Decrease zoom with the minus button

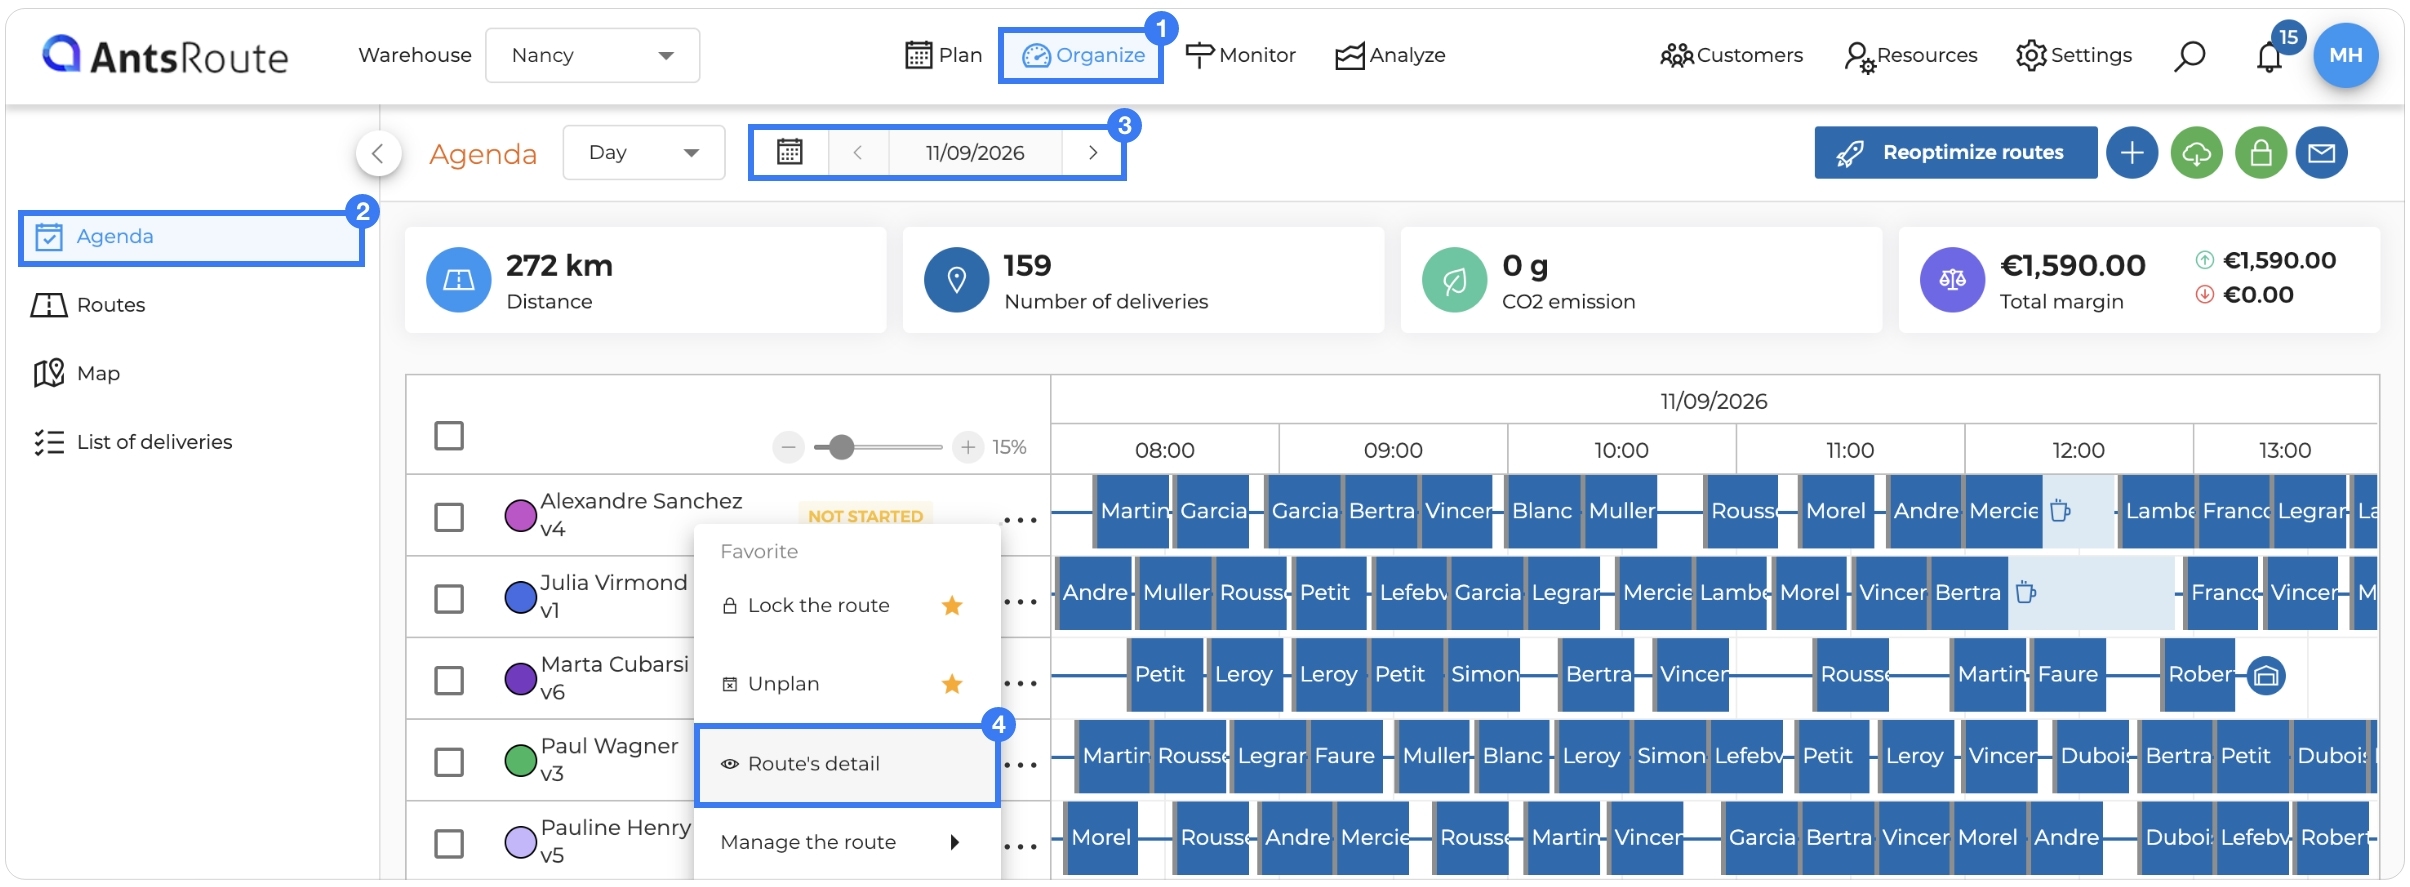coord(788,447)
